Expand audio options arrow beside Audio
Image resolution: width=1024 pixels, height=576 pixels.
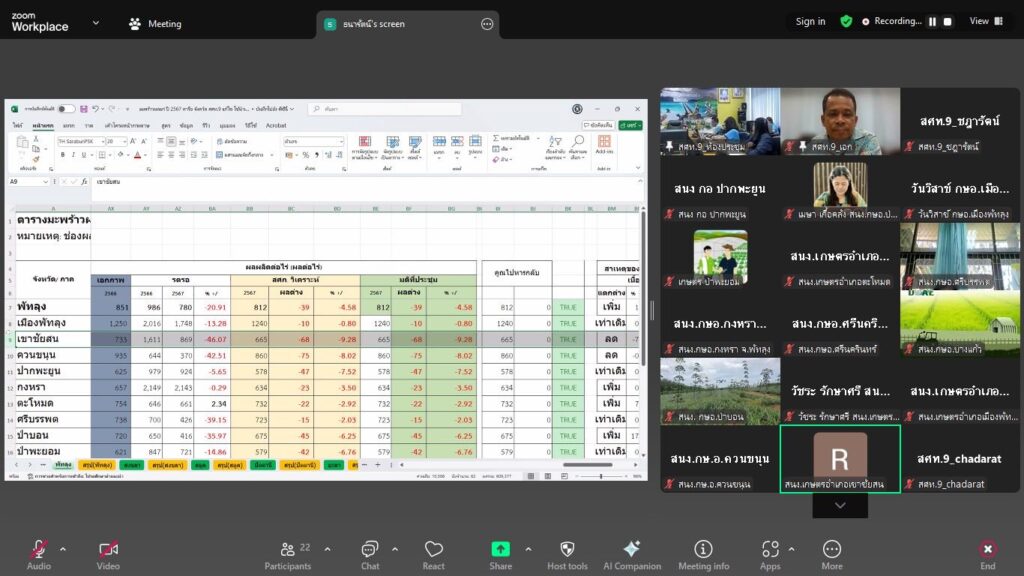[x=63, y=549]
